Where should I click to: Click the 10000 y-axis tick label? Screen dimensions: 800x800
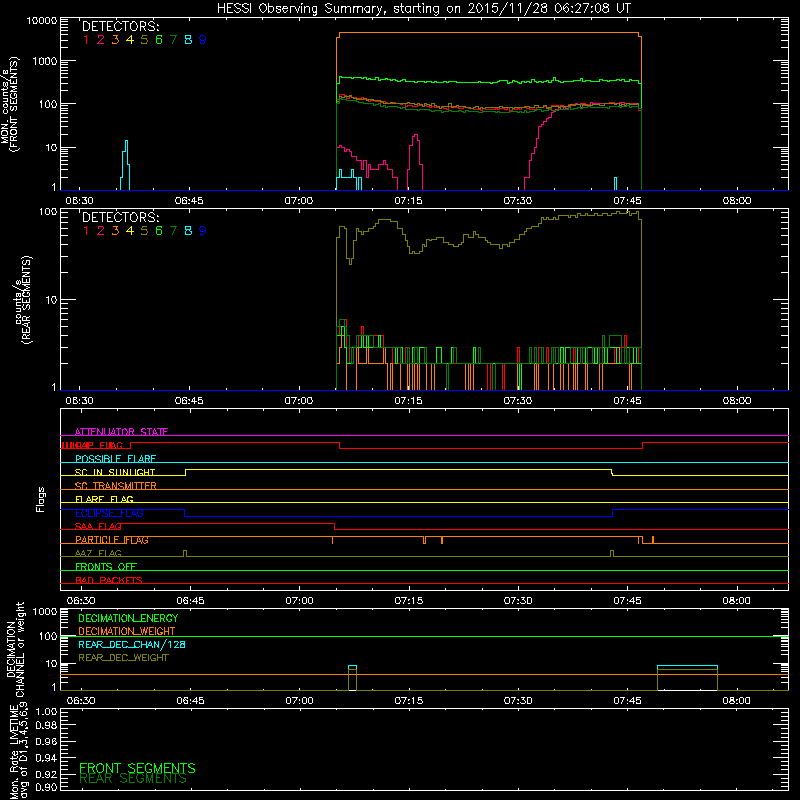tap(42, 21)
